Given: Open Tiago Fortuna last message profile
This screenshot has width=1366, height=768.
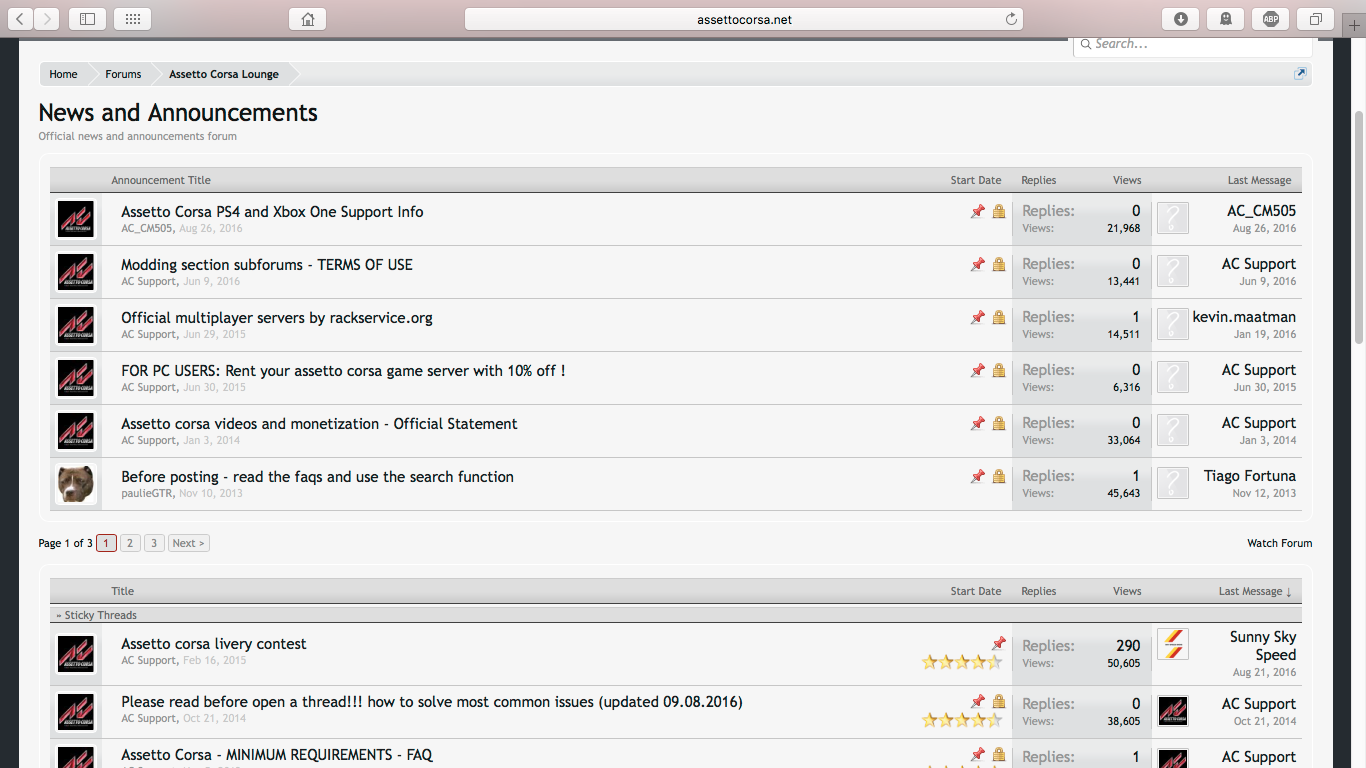Looking at the screenshot, I should tap(1250, 476).
